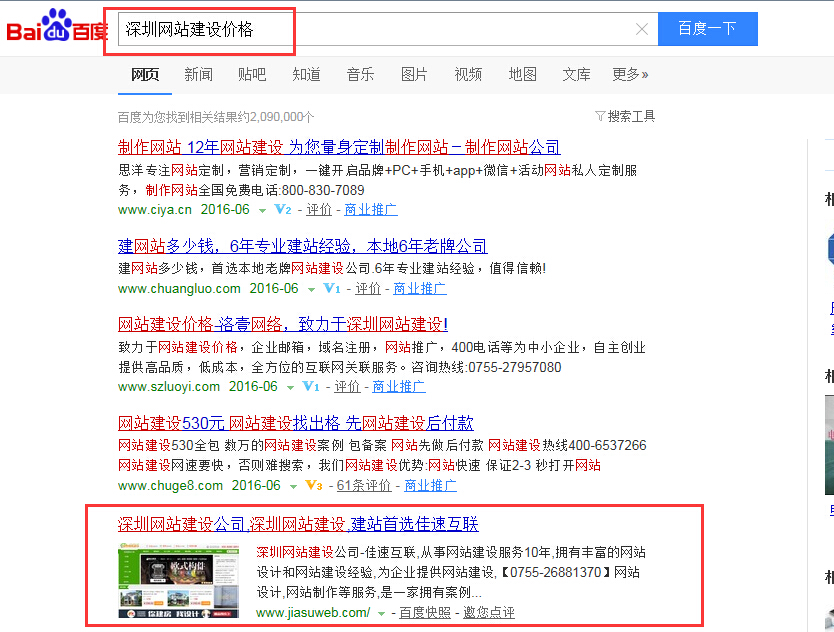Open result titled 网站建设530元 网站建设找出格
834x632 pixels.
point(296,423)
